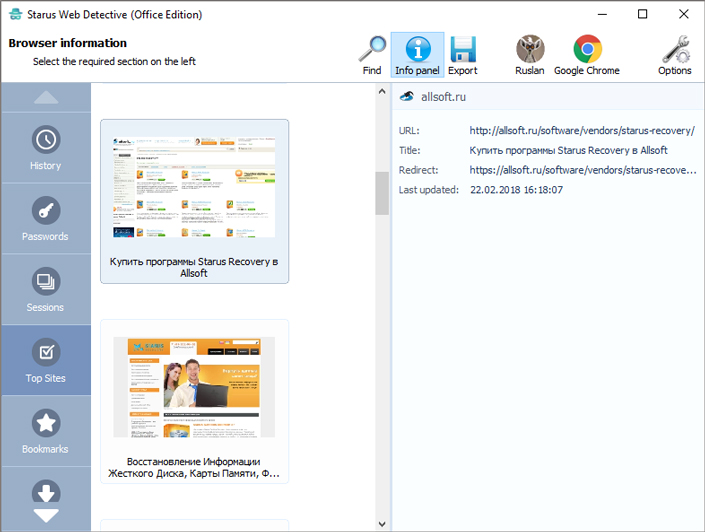Select the Starus orange website thumbnail

(x=194, y=387)
